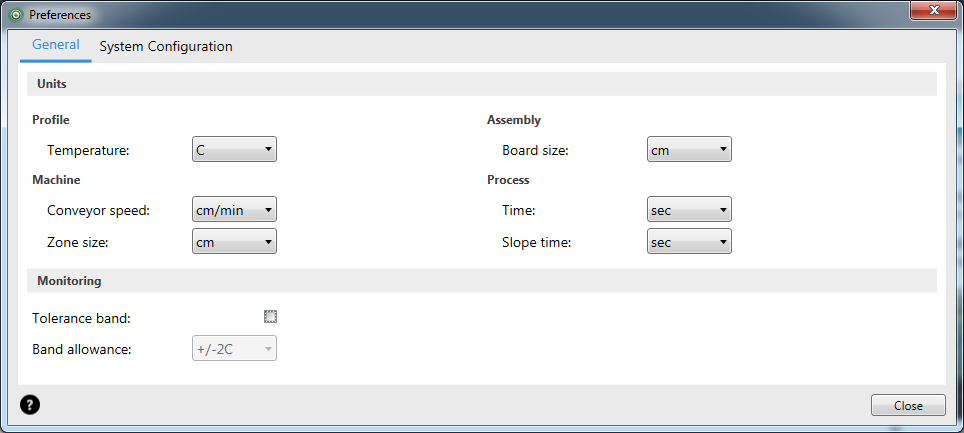
Task: Close the Preferences window with red X
Action: click(934, 10)
